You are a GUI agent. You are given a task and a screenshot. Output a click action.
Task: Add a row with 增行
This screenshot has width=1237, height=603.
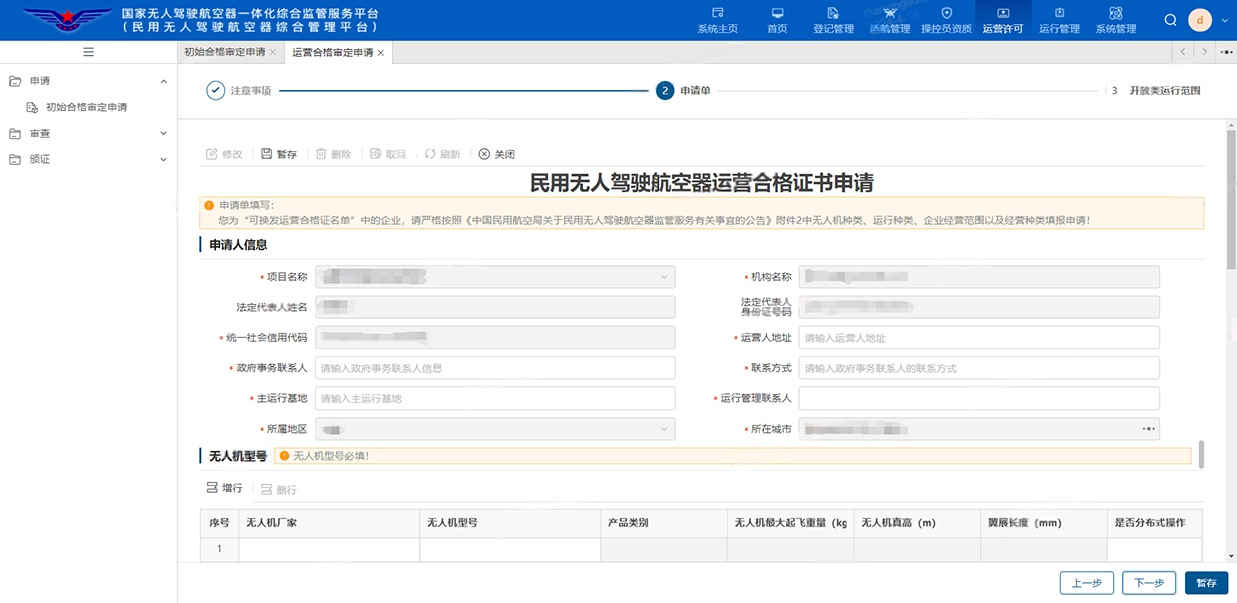(x=224, y=488)
